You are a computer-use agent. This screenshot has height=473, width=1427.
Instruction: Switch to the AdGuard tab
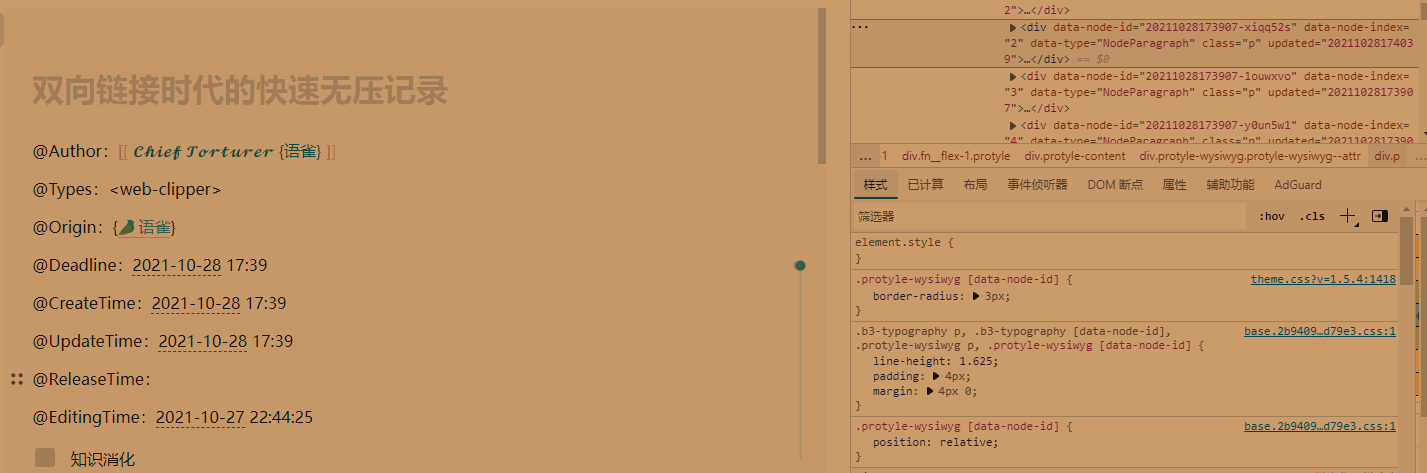point(1298,185)
